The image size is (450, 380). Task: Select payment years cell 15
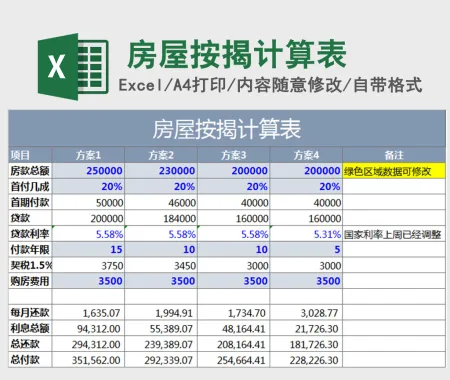click(x=88, y=249)
